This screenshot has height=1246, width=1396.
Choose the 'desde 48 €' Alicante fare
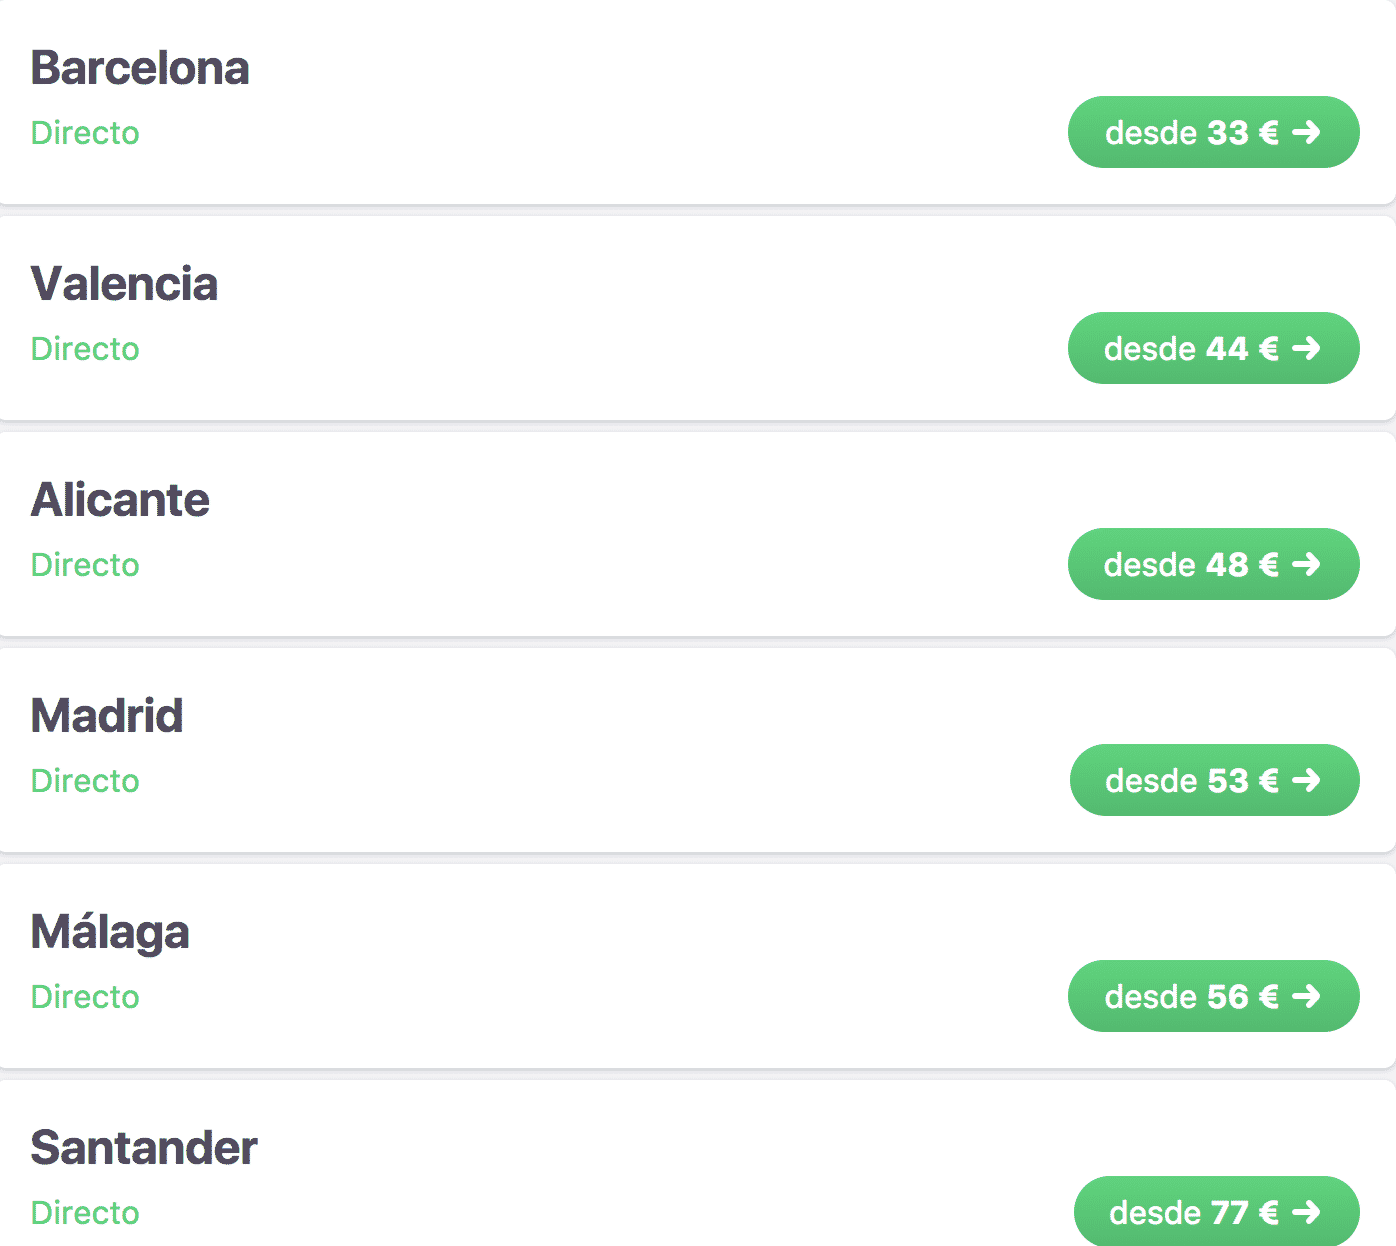coord(1214,564)
